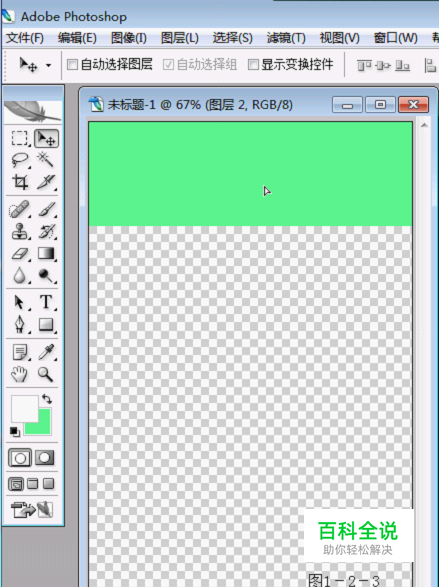Enable 显示变换控件 checkbox
439x587 pixels.
tap(253, 65)
